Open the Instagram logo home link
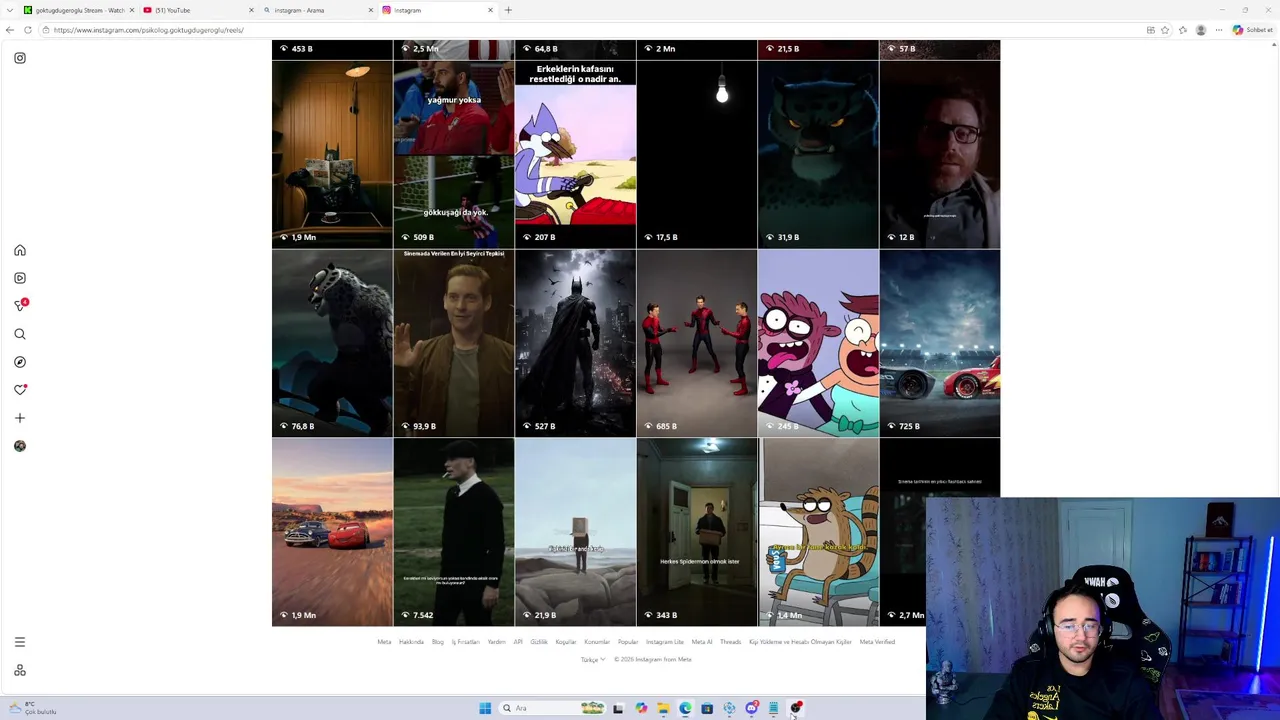The width and height of the screenshot is (1280, 720). pos(20,58)
